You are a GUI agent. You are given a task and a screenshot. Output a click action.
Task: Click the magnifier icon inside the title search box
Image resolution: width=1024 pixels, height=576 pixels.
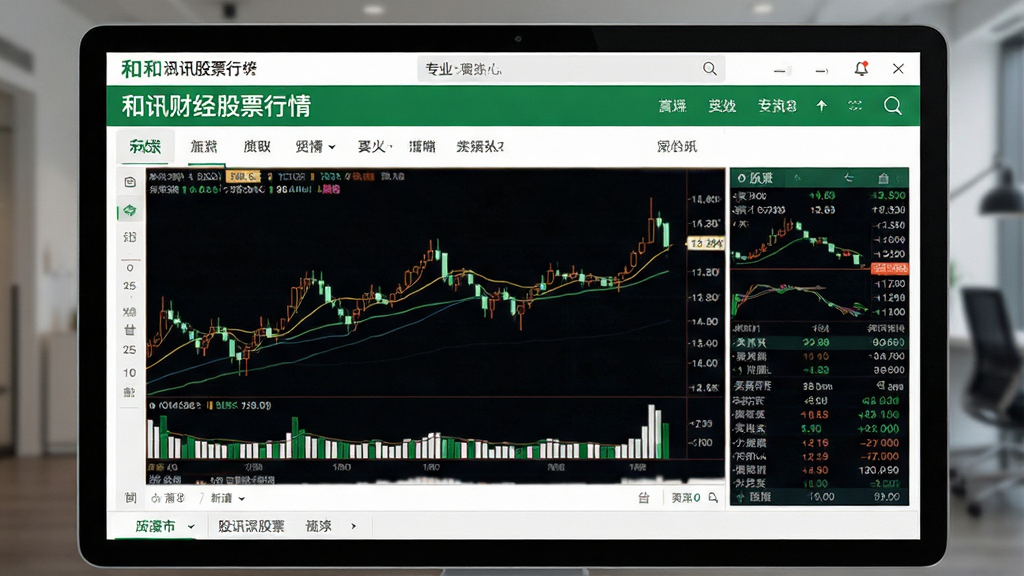click(709, 69)
